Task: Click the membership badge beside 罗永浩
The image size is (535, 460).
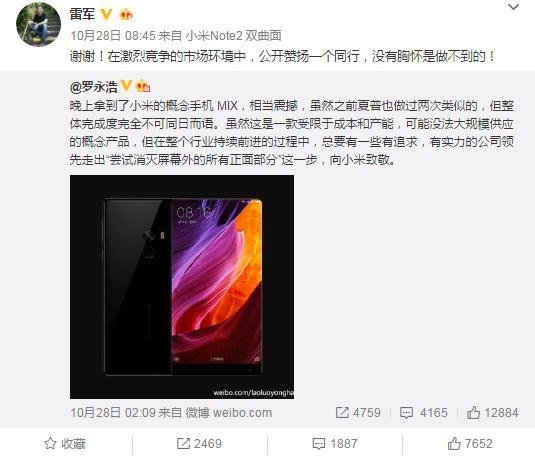Action: coord(143,86)
